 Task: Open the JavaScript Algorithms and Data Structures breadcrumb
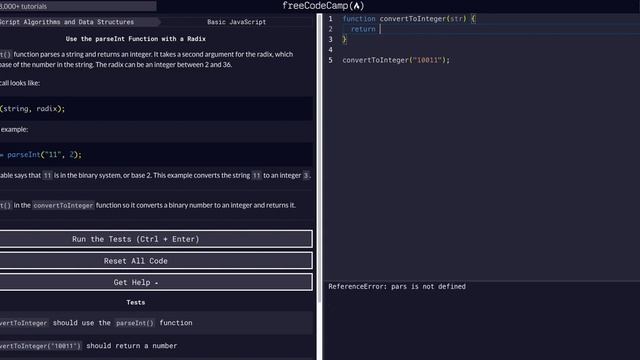coord(67,22)
